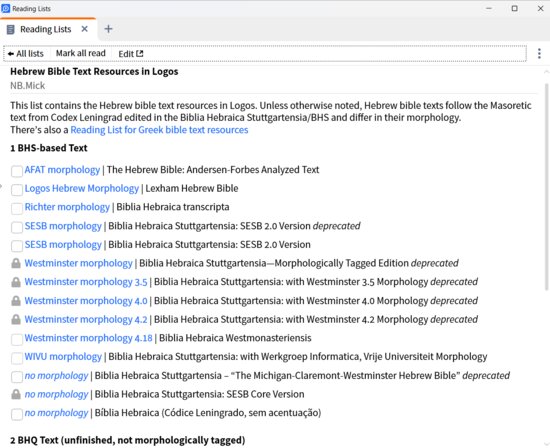Image resolution: width=550 pixels, height=448 pixels.
Task: Check the non-deprecated SESB 2.0 Version checkbox
Action: (17, 246)
